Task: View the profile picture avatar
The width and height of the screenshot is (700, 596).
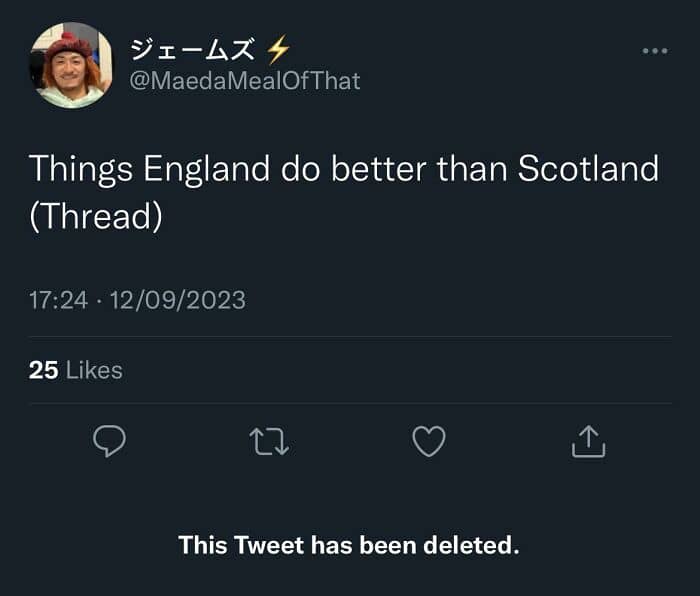Action: pos(71,65)
